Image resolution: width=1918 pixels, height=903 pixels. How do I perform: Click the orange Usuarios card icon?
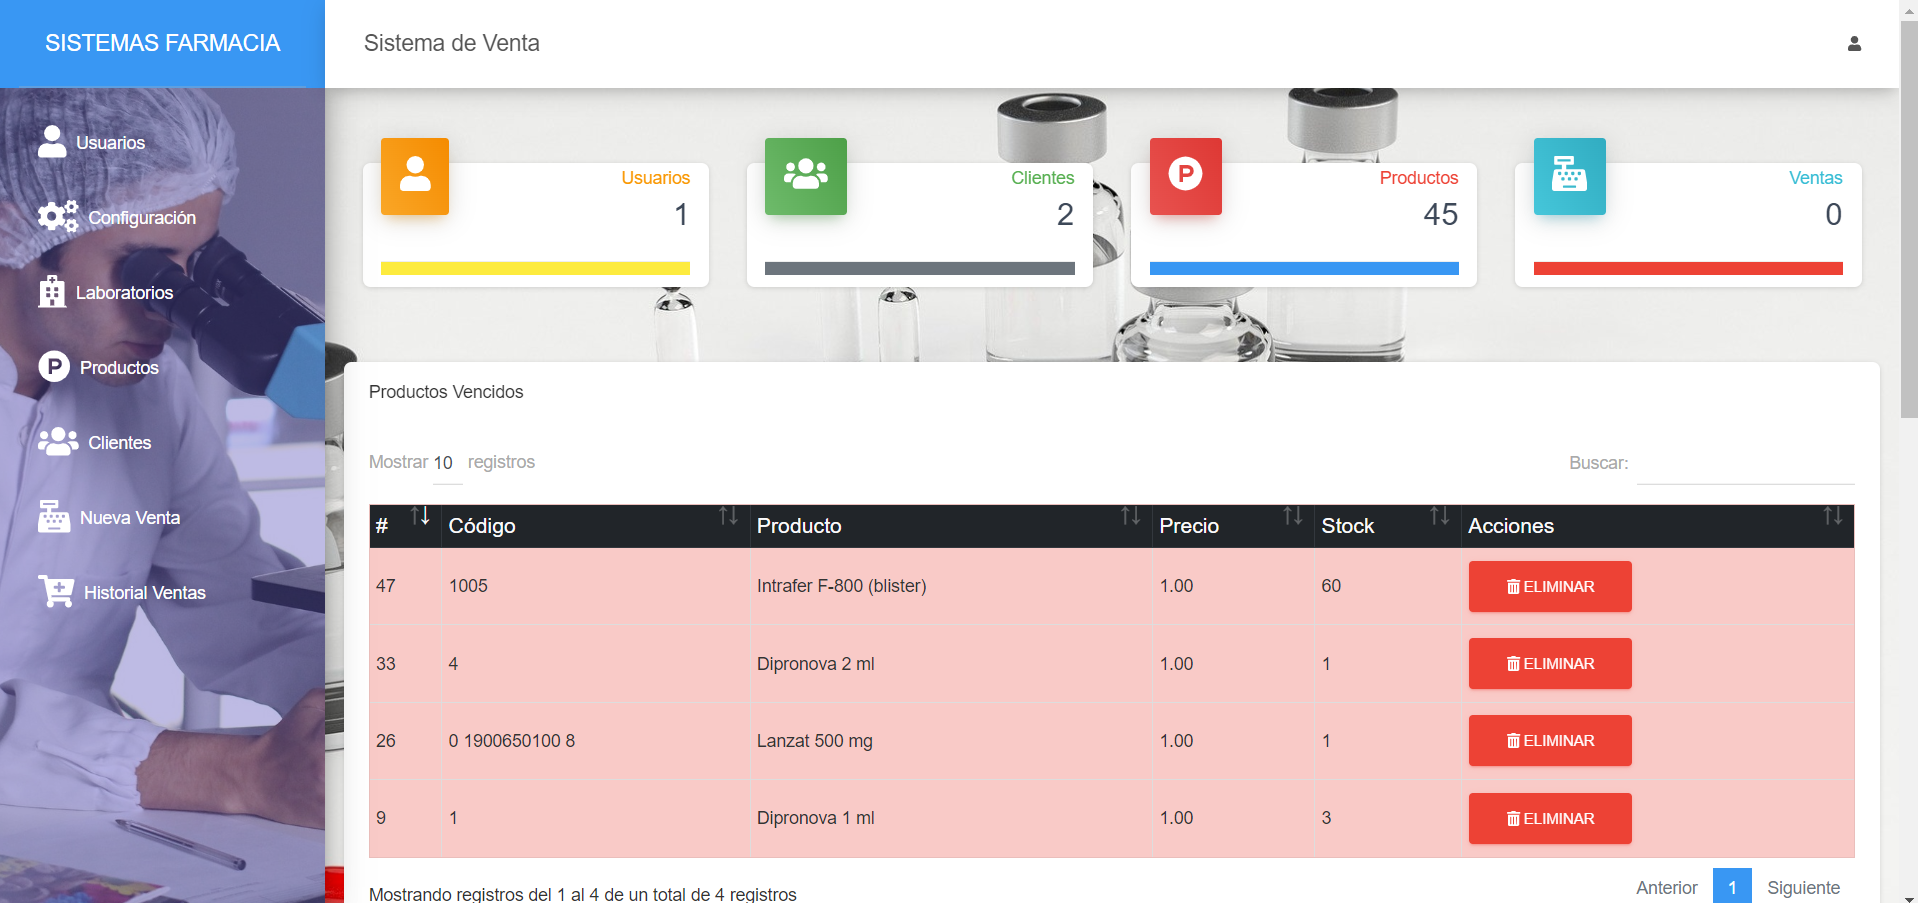click(x=415, y=175)
